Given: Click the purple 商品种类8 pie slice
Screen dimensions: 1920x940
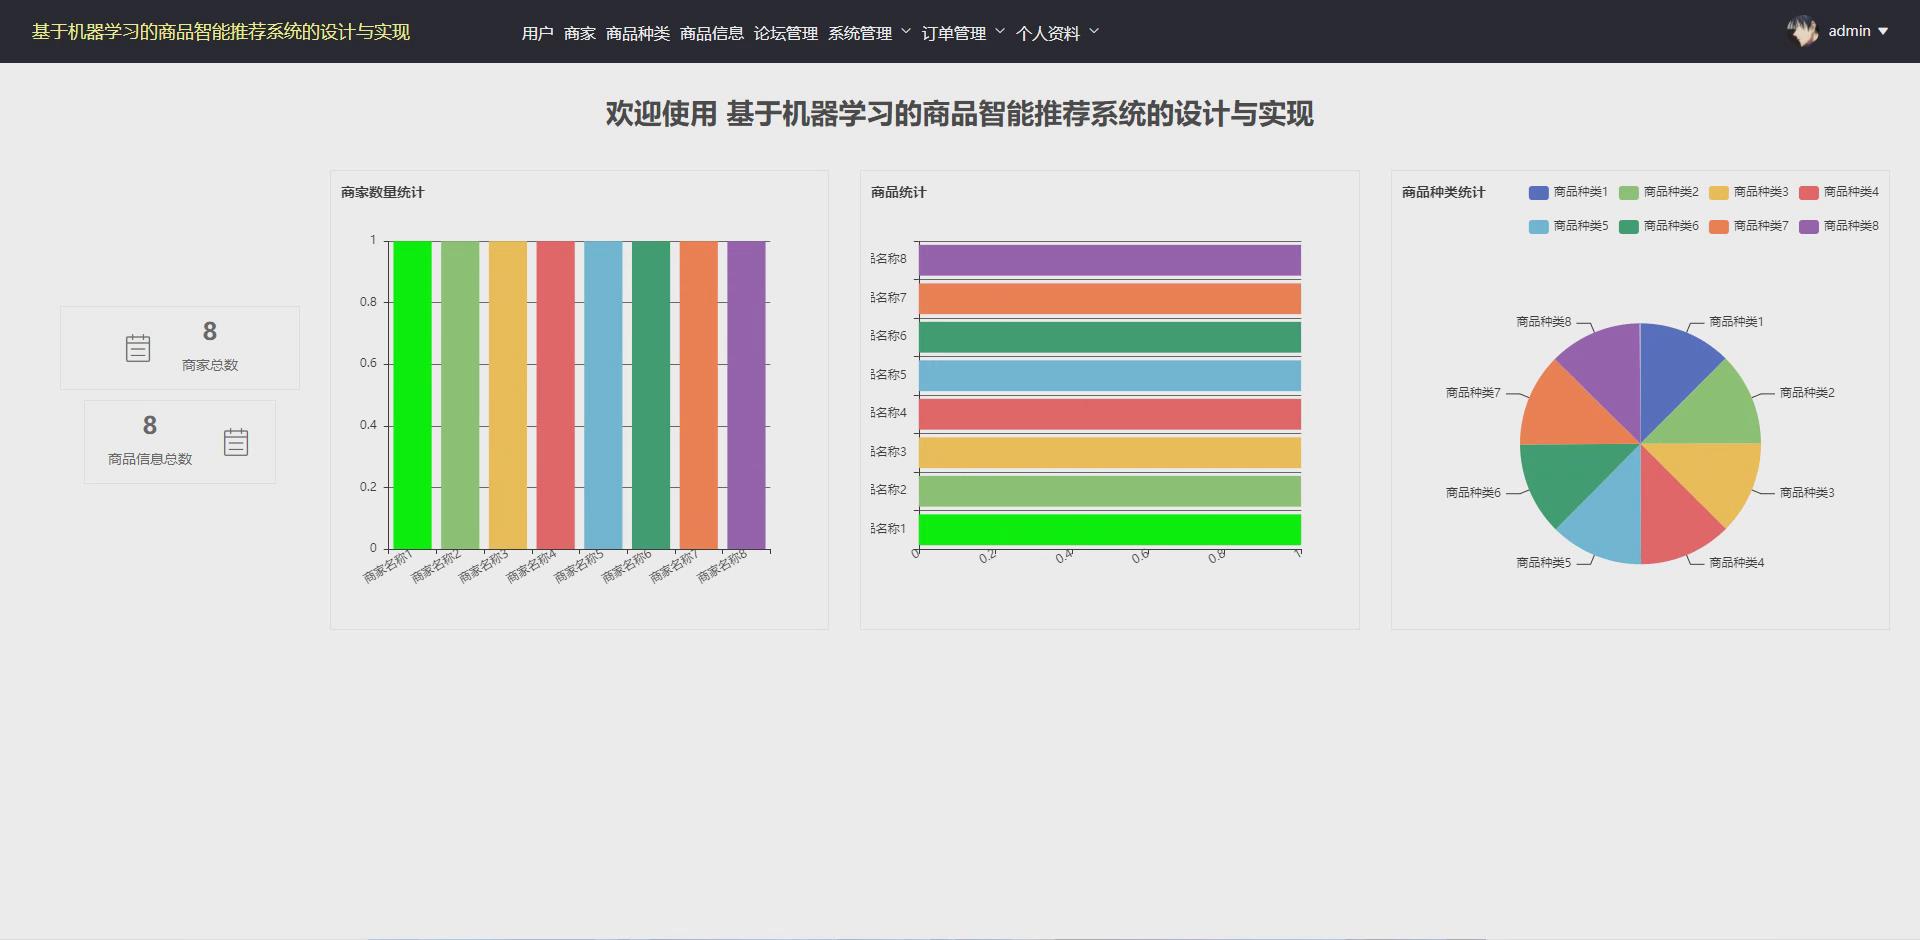Looking at the screenshot, I should click(x=1610, y=370).
